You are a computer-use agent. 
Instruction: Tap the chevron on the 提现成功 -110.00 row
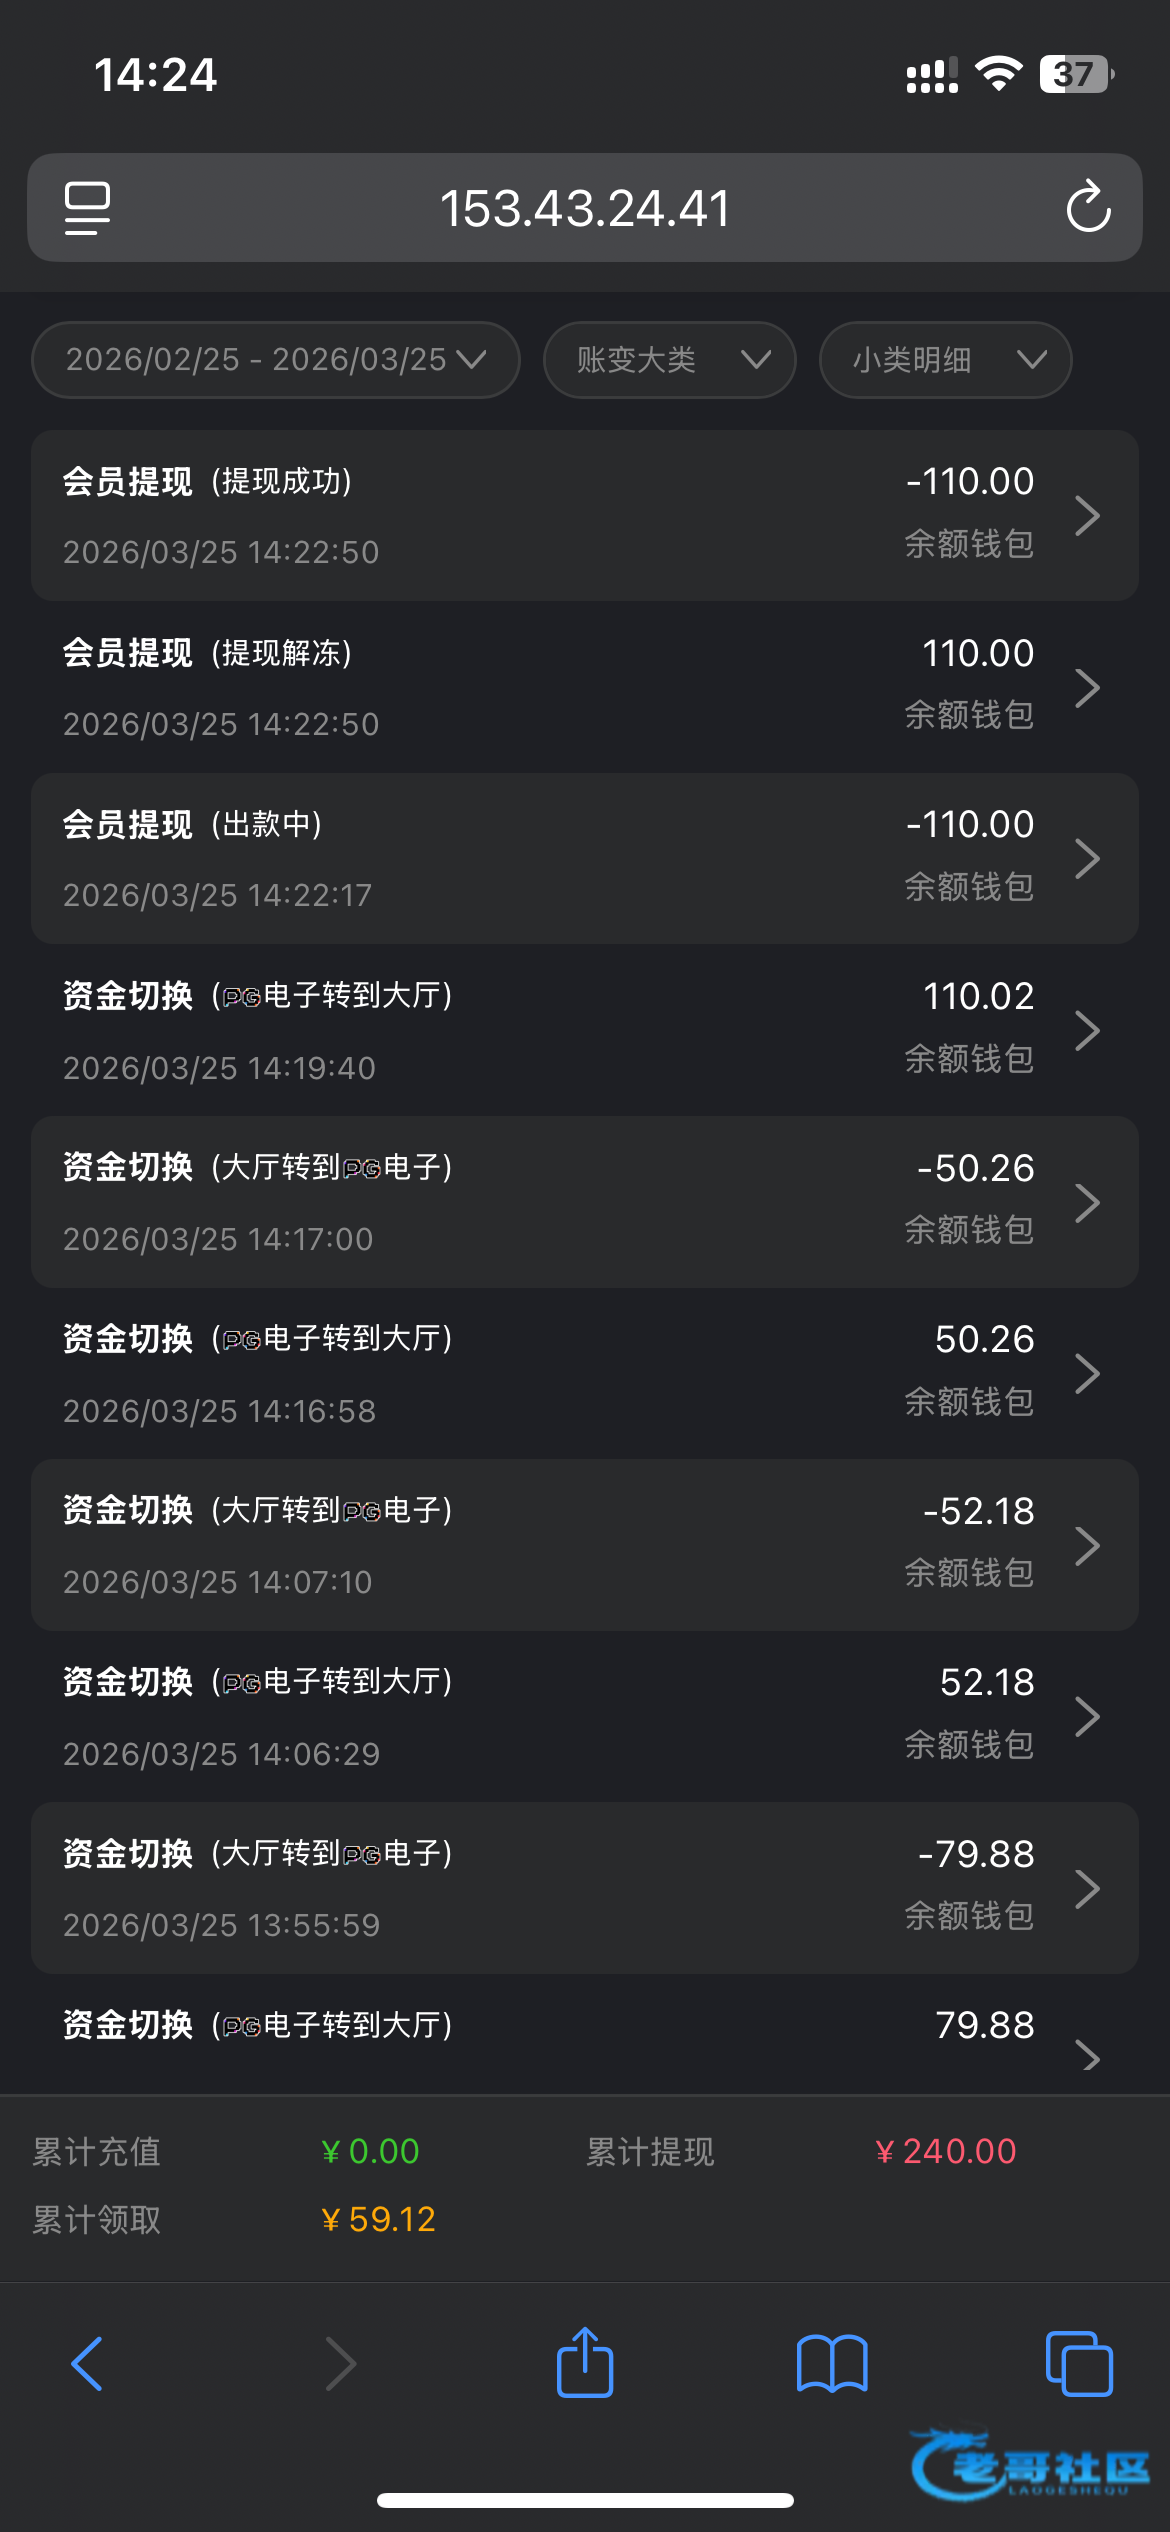pyautogui.click(x=1087, y=516)
